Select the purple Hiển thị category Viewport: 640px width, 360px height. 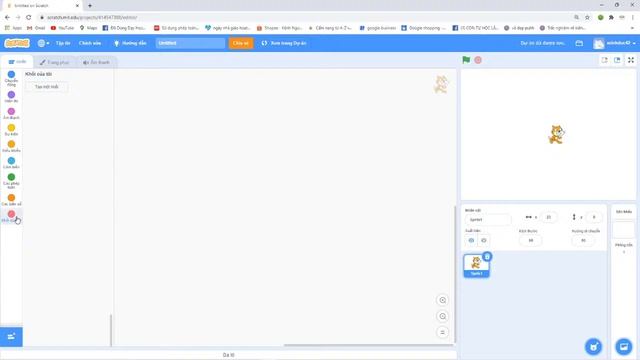click(x=11, y=97)
